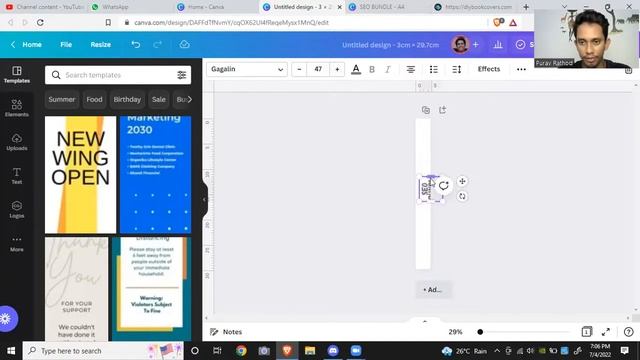Open the Elements sidebar panel
Image resolution: width=640 pixels, height=360 pixels.
[17, 108]
